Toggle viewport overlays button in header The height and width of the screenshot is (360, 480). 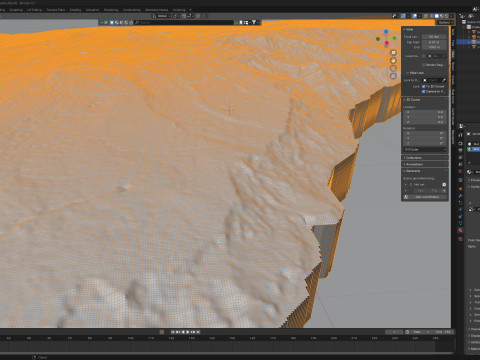click(x=415, y=16)
